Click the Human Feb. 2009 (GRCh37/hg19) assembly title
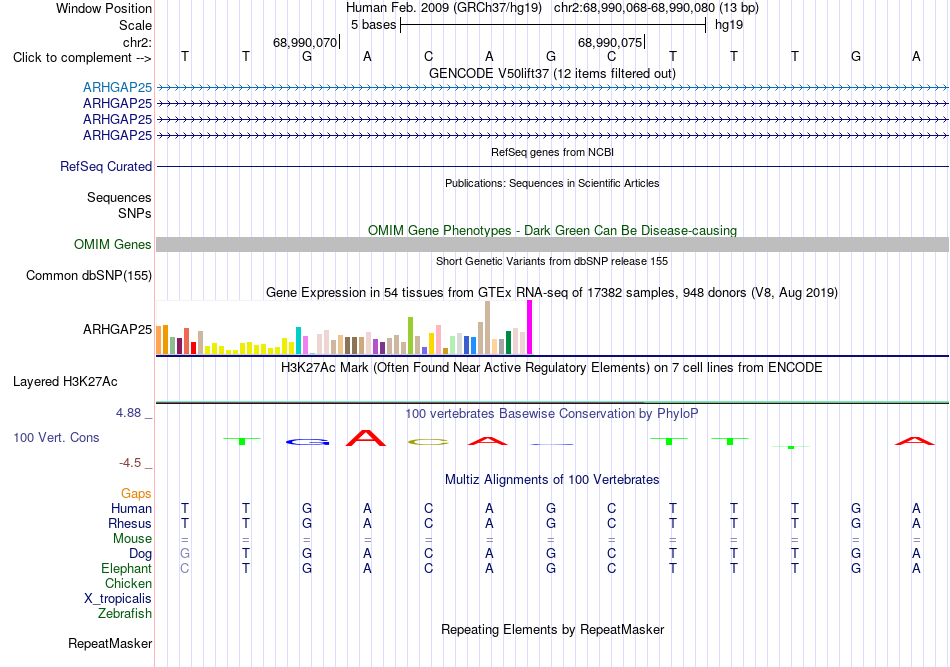Viewport: 950px width, 667px height. pyautogui.click(x=443, y=8)
